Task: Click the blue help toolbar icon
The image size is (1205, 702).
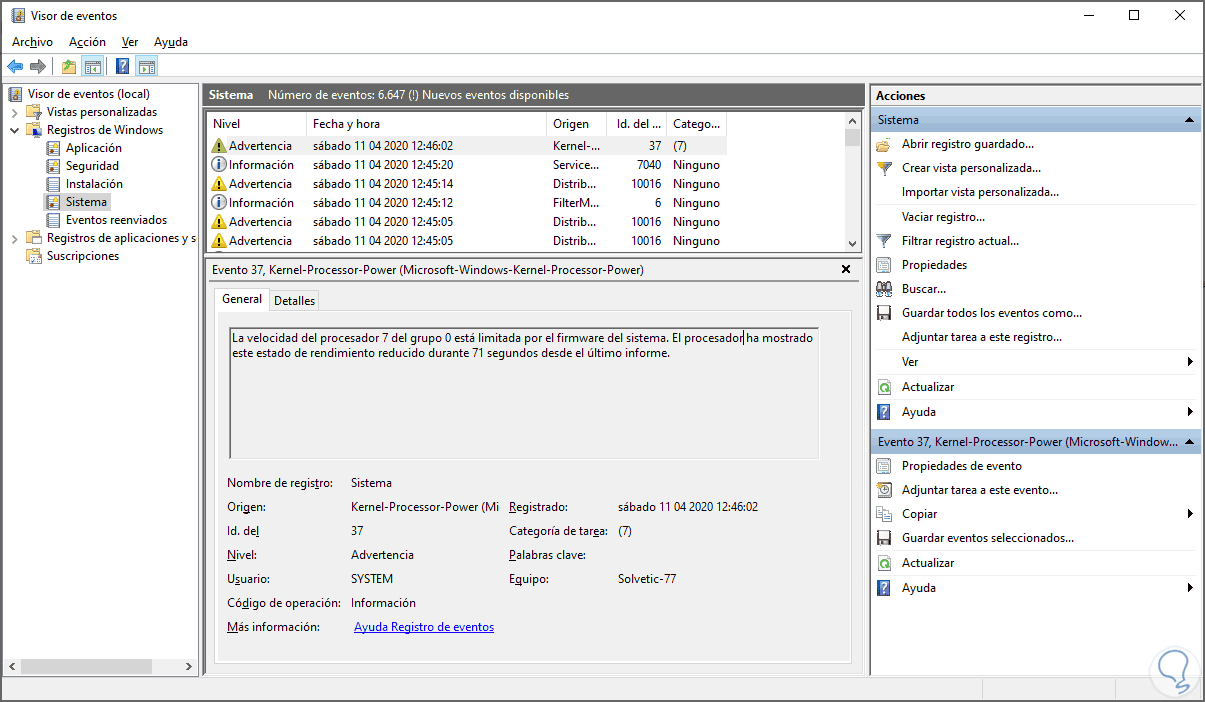Action: click(x=122, y=67)
